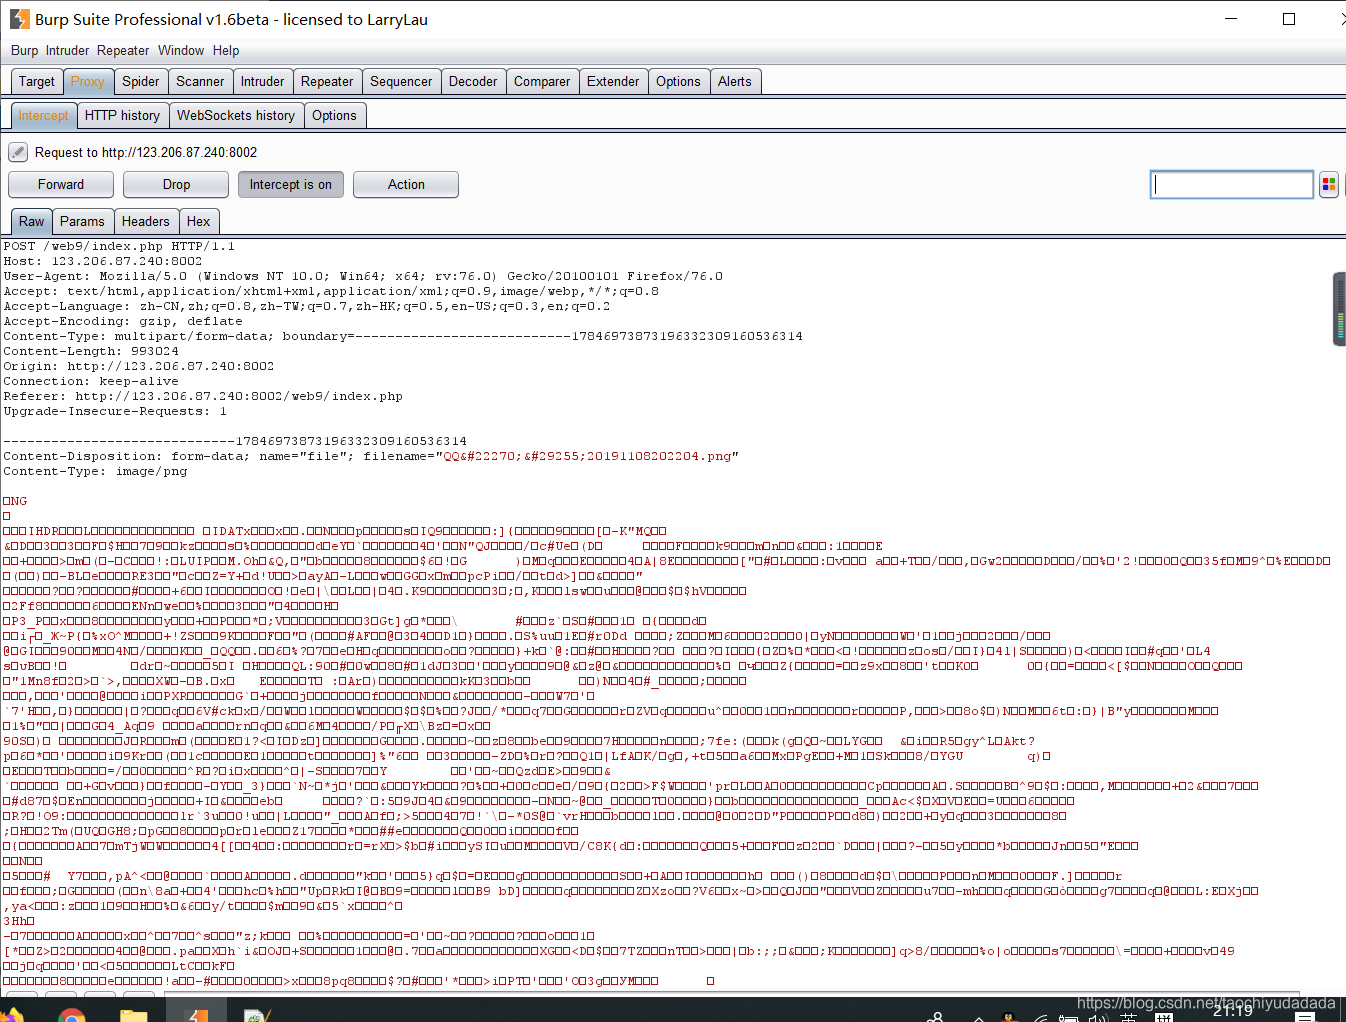Image resolution: width=1346 pixels, height=1022 pixels.
Task: Switch to the Intruder tool tab
Action: (x=263, y=82)
